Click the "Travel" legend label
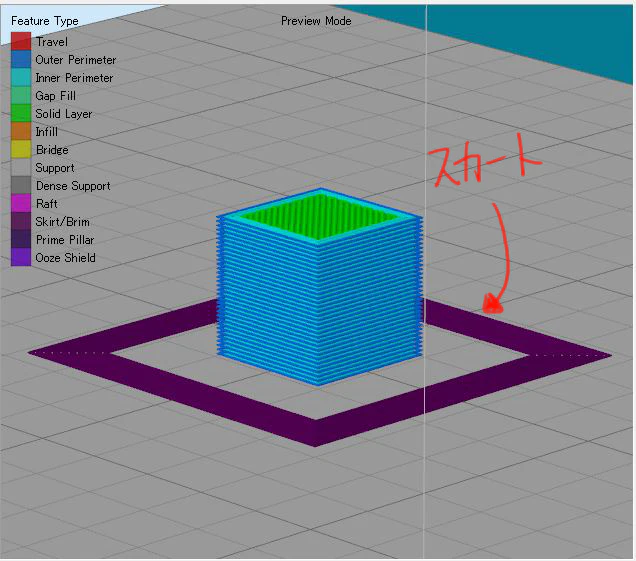This screenshot has width=636, height=561. (52, 42)
